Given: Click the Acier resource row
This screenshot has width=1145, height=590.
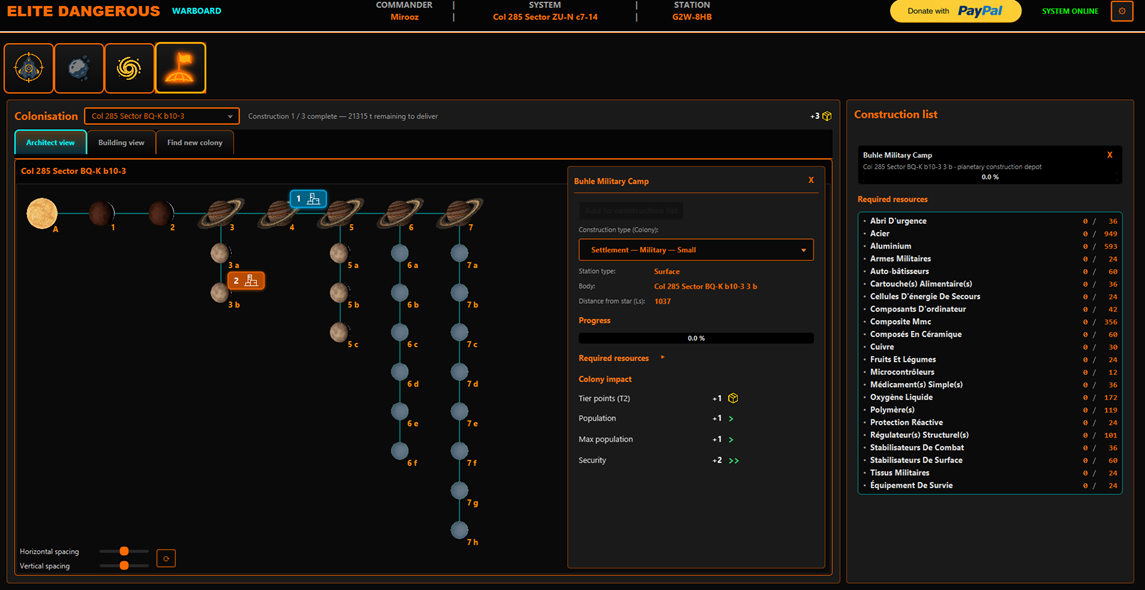Looking at the screenshot, I should [x=989, y=234].
